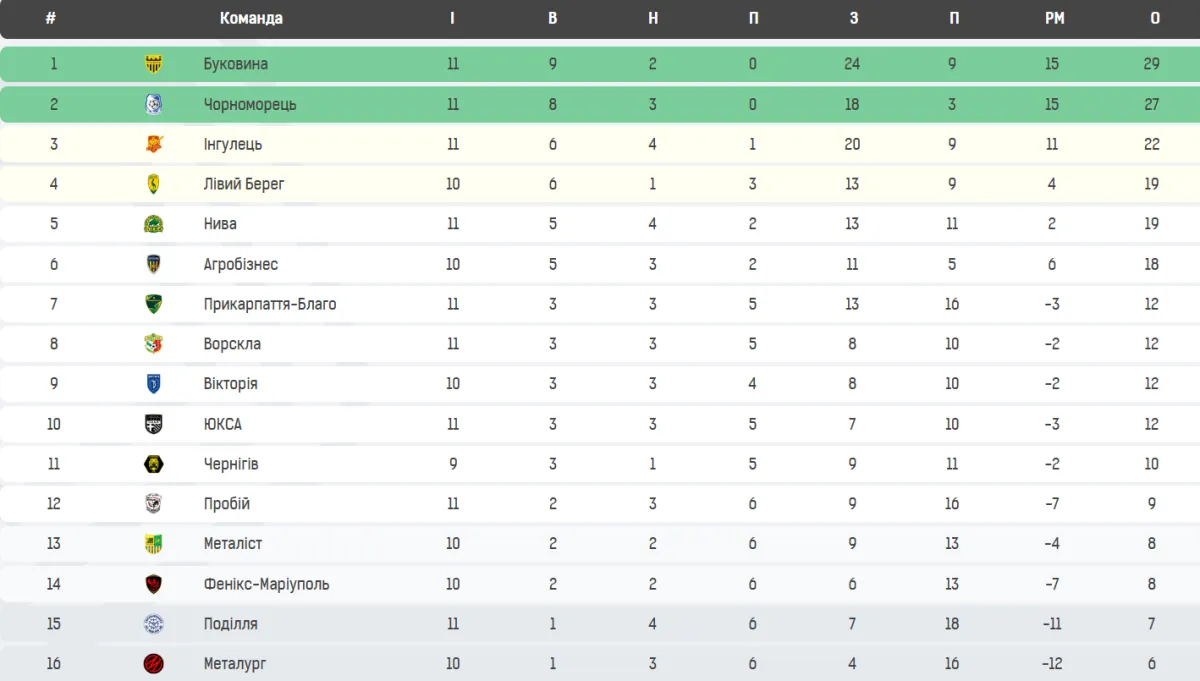Click the Буковина club logo
Viewport: 1200px width, 681px height.
pyautogui.click(x=153, y=64)
